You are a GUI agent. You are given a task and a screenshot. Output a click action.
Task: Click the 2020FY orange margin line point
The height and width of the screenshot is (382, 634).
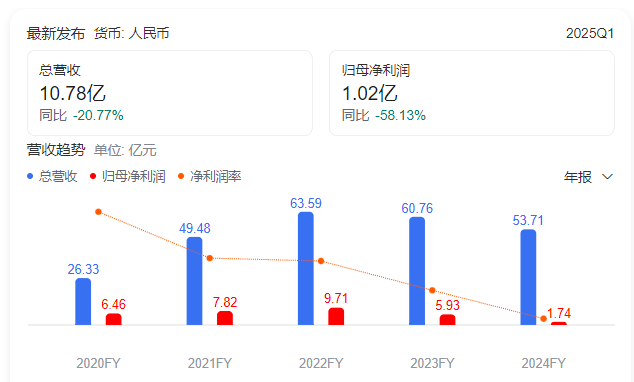98,212
